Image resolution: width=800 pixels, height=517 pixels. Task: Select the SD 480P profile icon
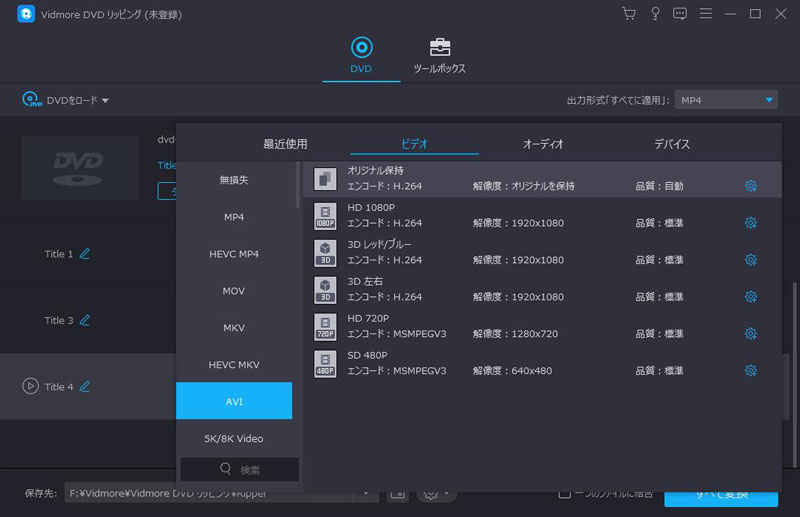click(x=325, y=364)
